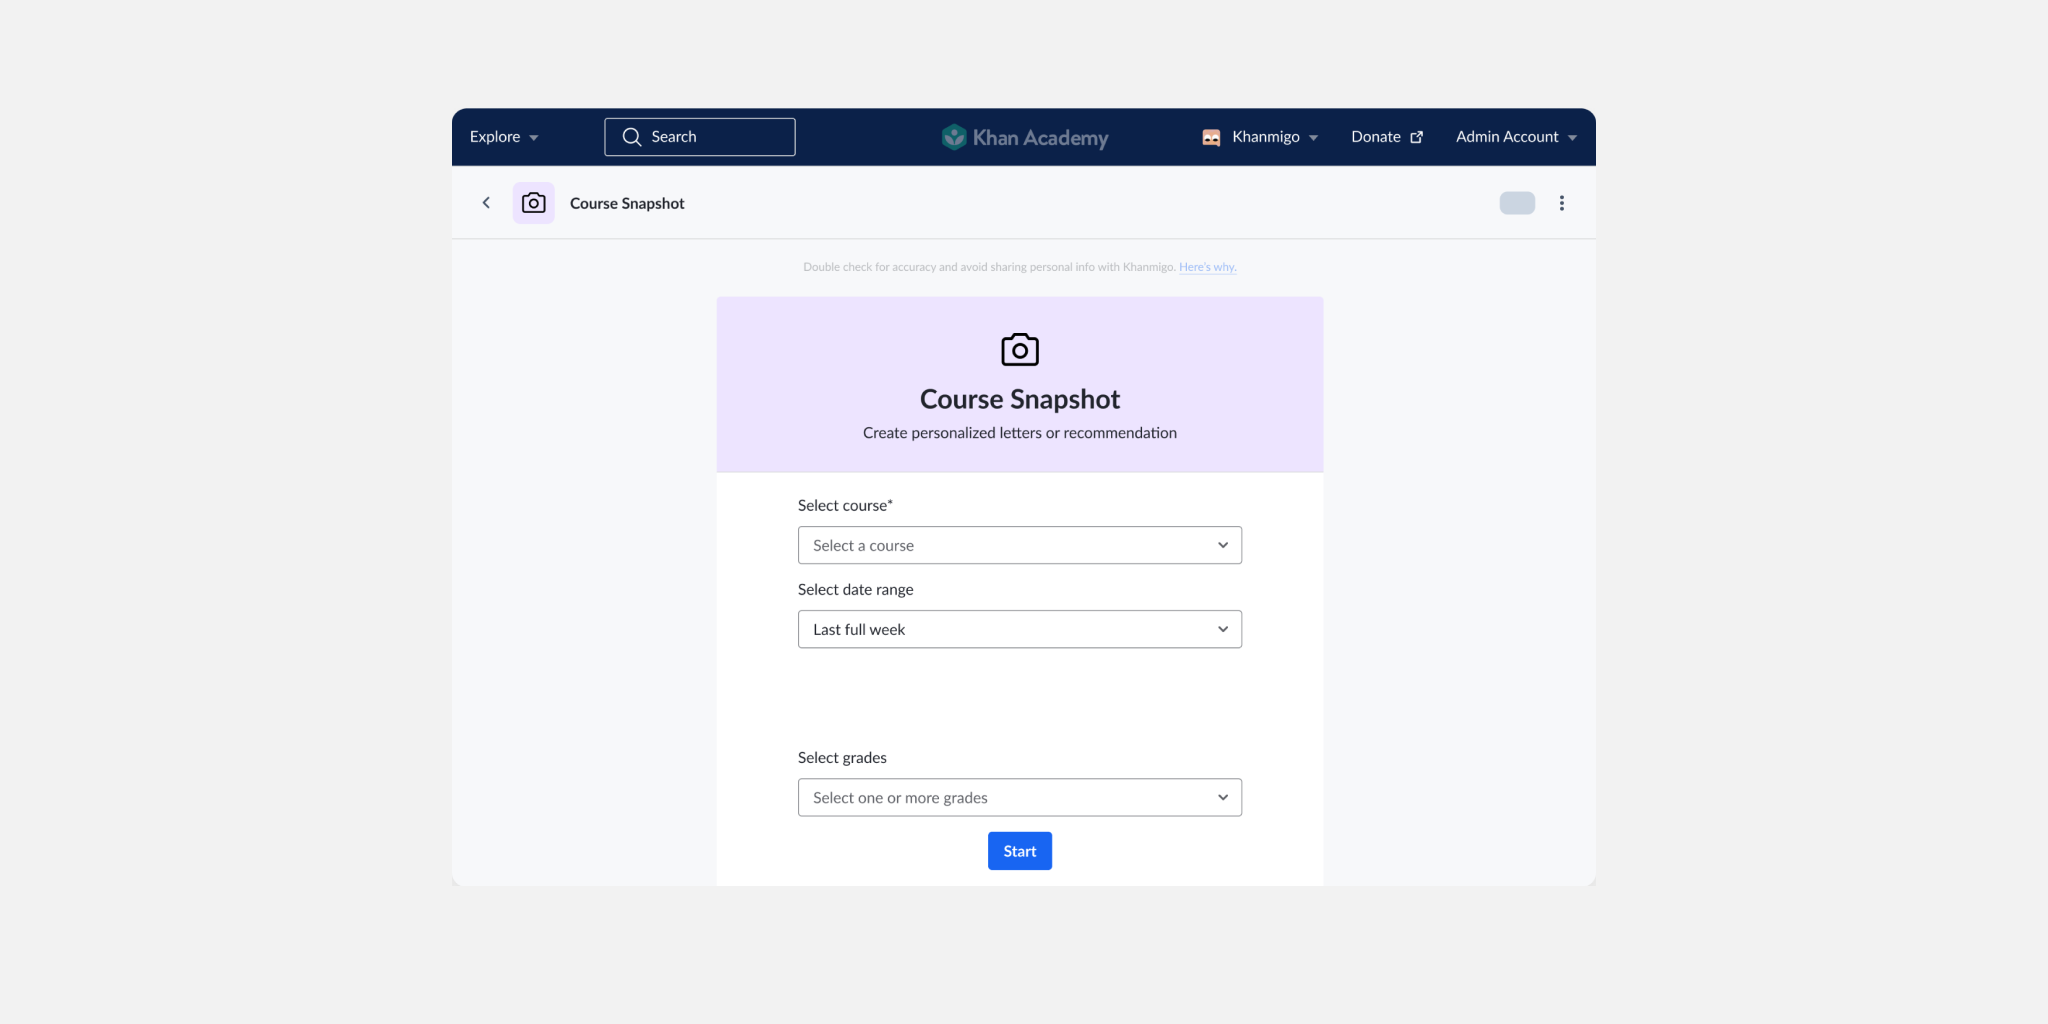Image resolution: width=2048 pixels, height=1024 pixels.
Task: Go back using the left chevron arrow
Action: (x=486, y=203)
